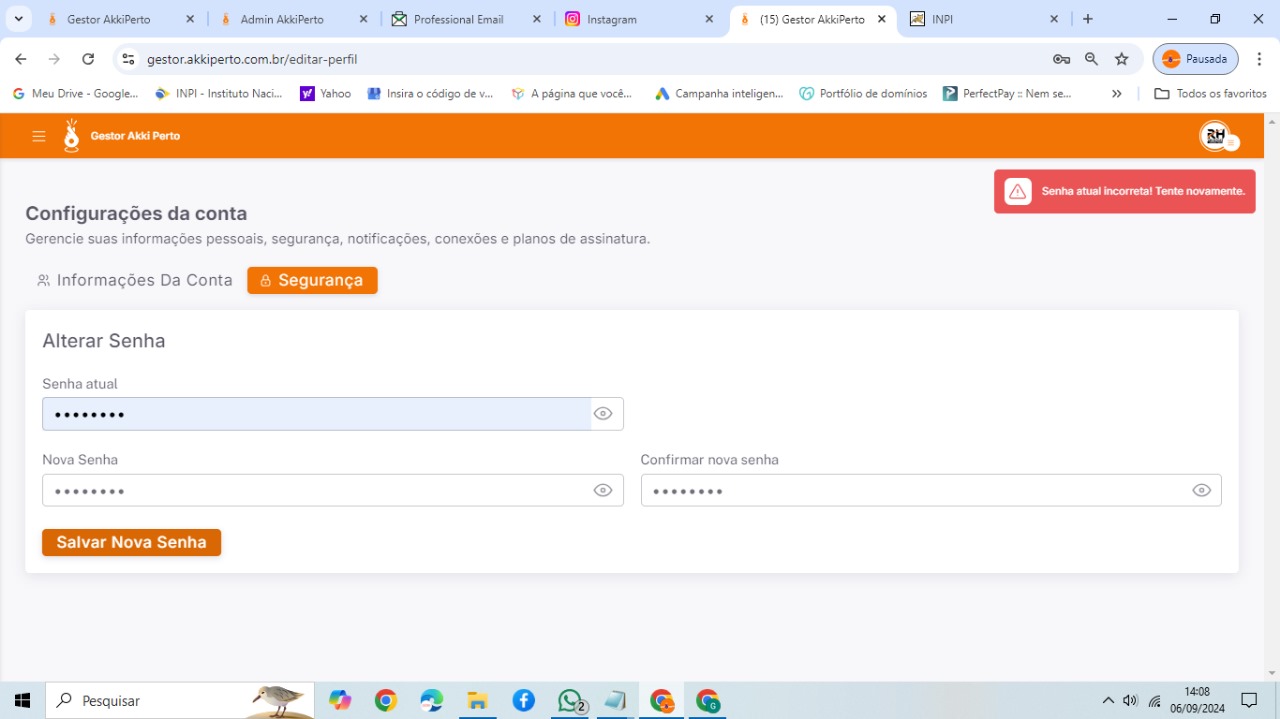The image size is (1280, 719).
Task: Toggle visibility of Confirmar nova senha
Action: click(x=1202, y=490)
